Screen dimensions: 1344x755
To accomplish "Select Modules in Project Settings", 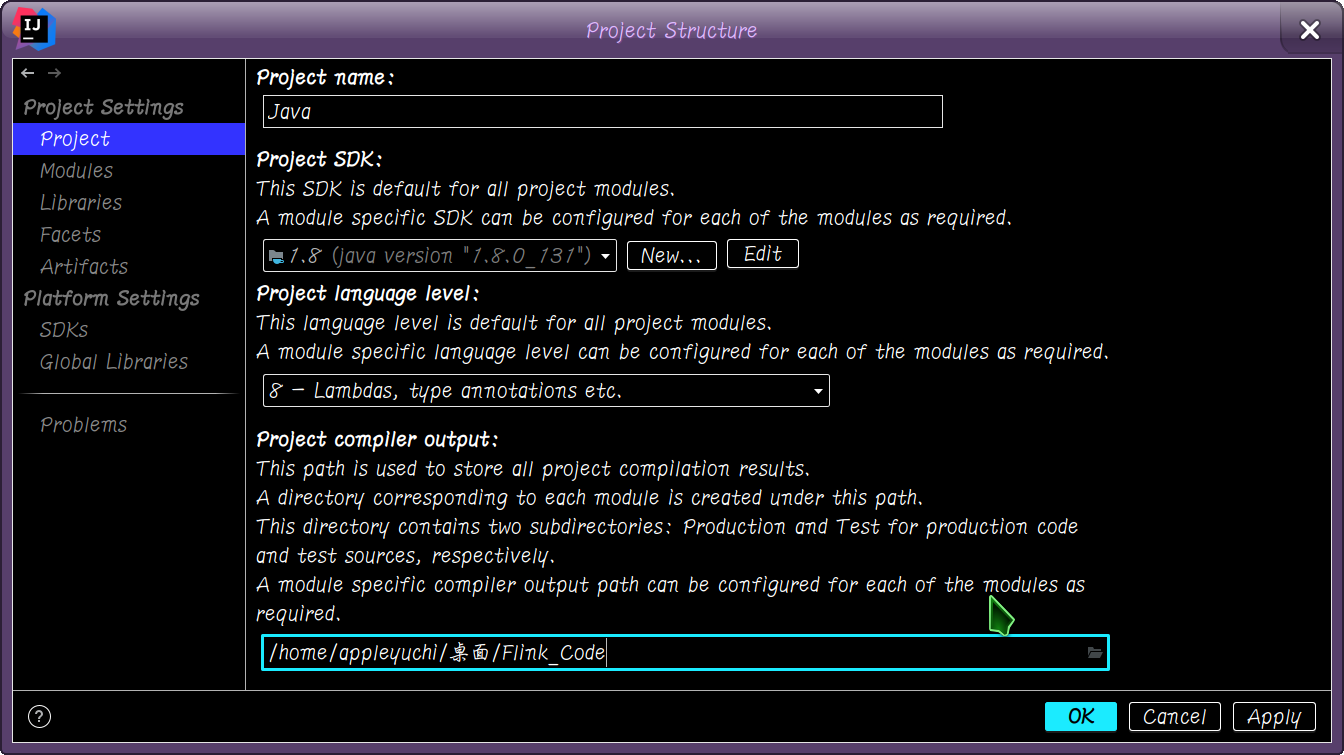I will click(x=76, y=171).
